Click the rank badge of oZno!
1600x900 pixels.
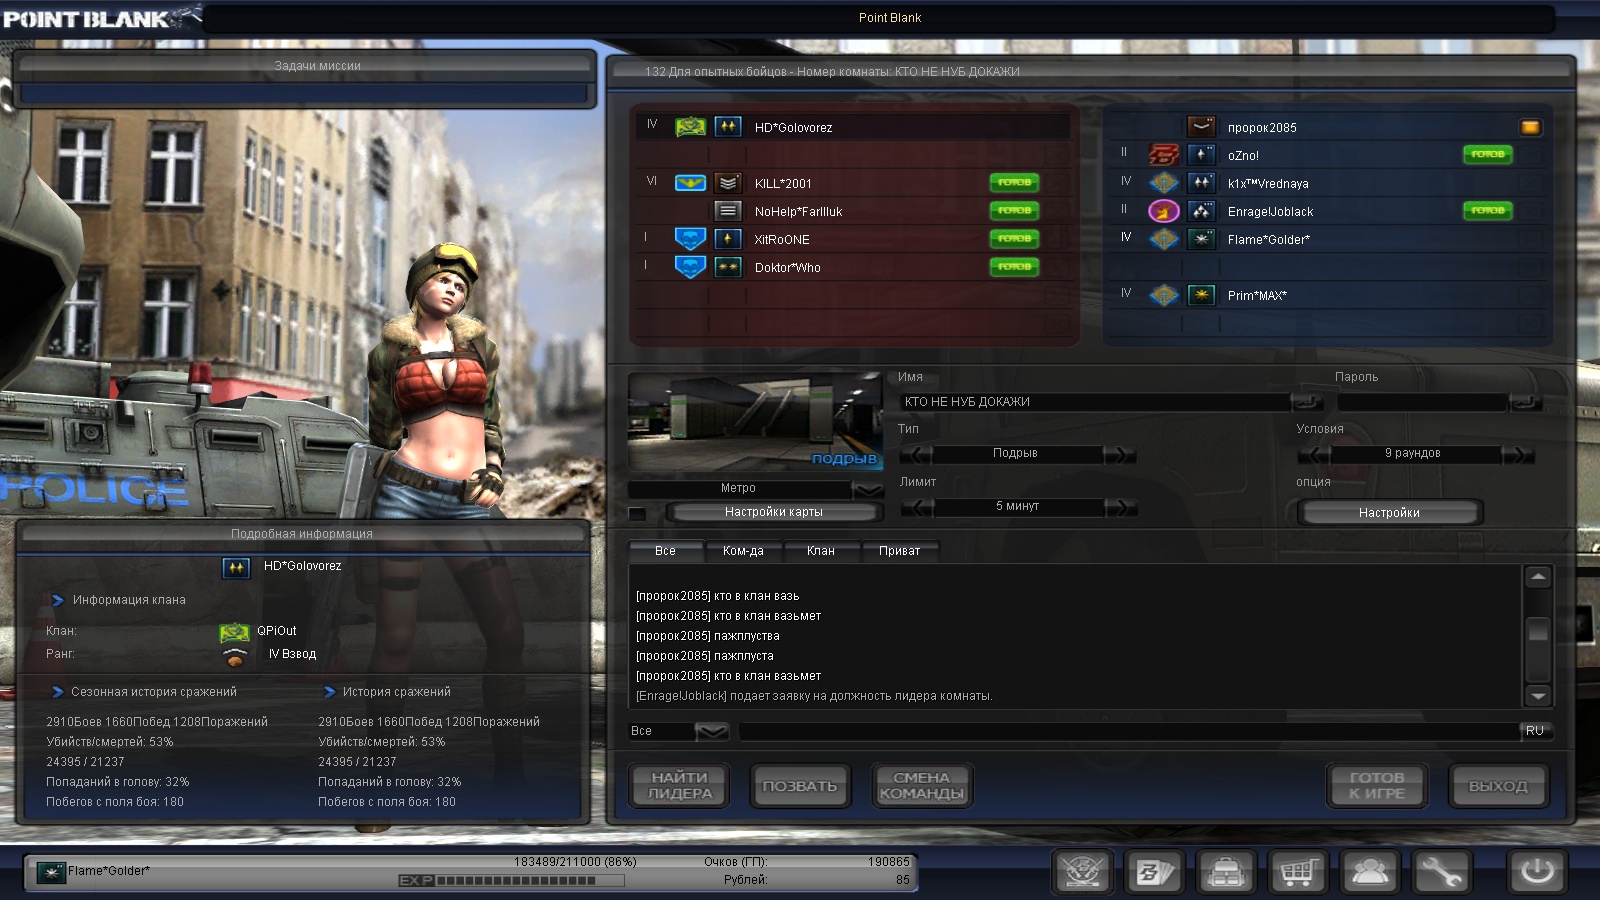point(1201,155)
